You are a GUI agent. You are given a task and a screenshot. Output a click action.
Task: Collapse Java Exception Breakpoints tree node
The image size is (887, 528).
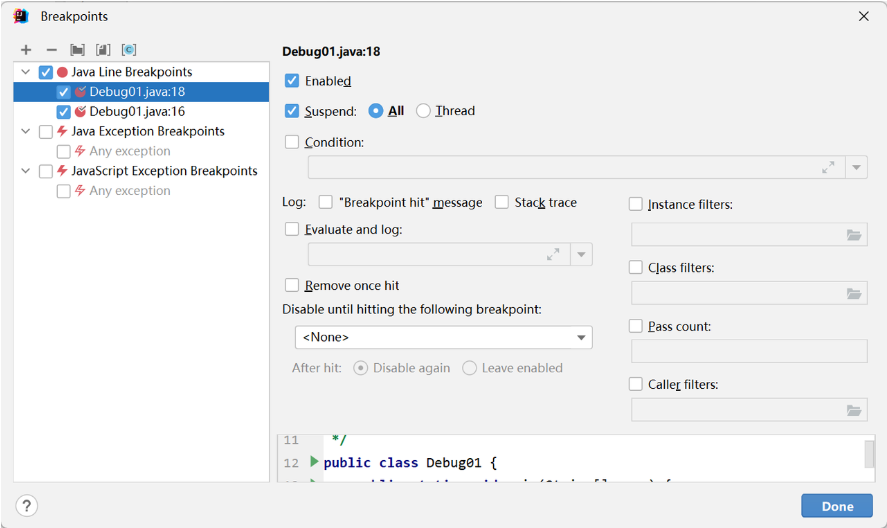coord(25,131)
